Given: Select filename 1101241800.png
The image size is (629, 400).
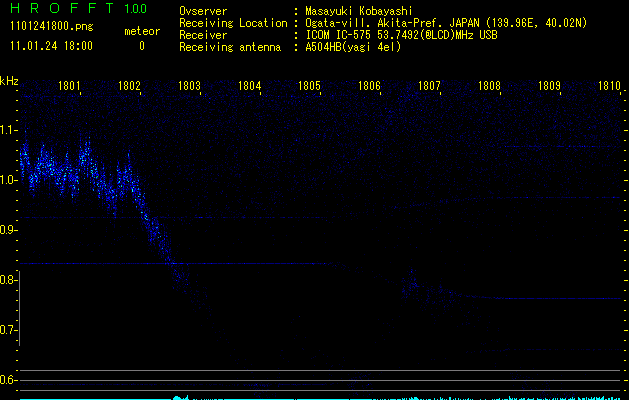Looking at the screenshot, I should click(52, 26).
